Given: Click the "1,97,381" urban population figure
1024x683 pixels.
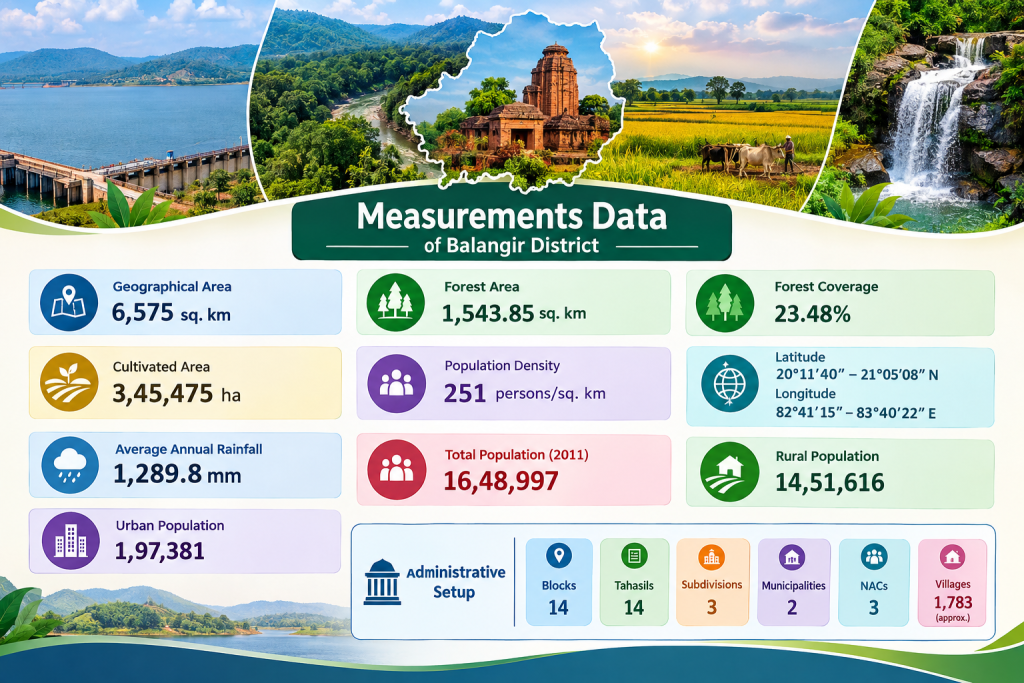Looking at the screenshot, I should point(160,551).
